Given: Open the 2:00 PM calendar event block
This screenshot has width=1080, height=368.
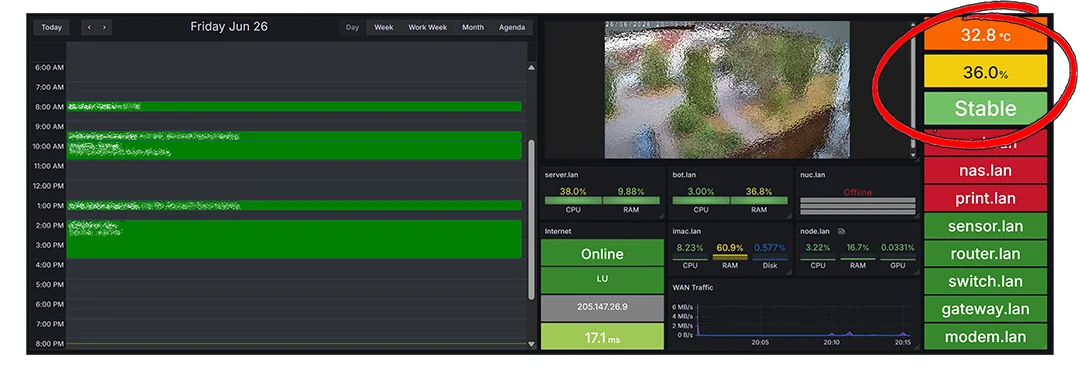Looking at the screenshot, I should coord(294,239).
